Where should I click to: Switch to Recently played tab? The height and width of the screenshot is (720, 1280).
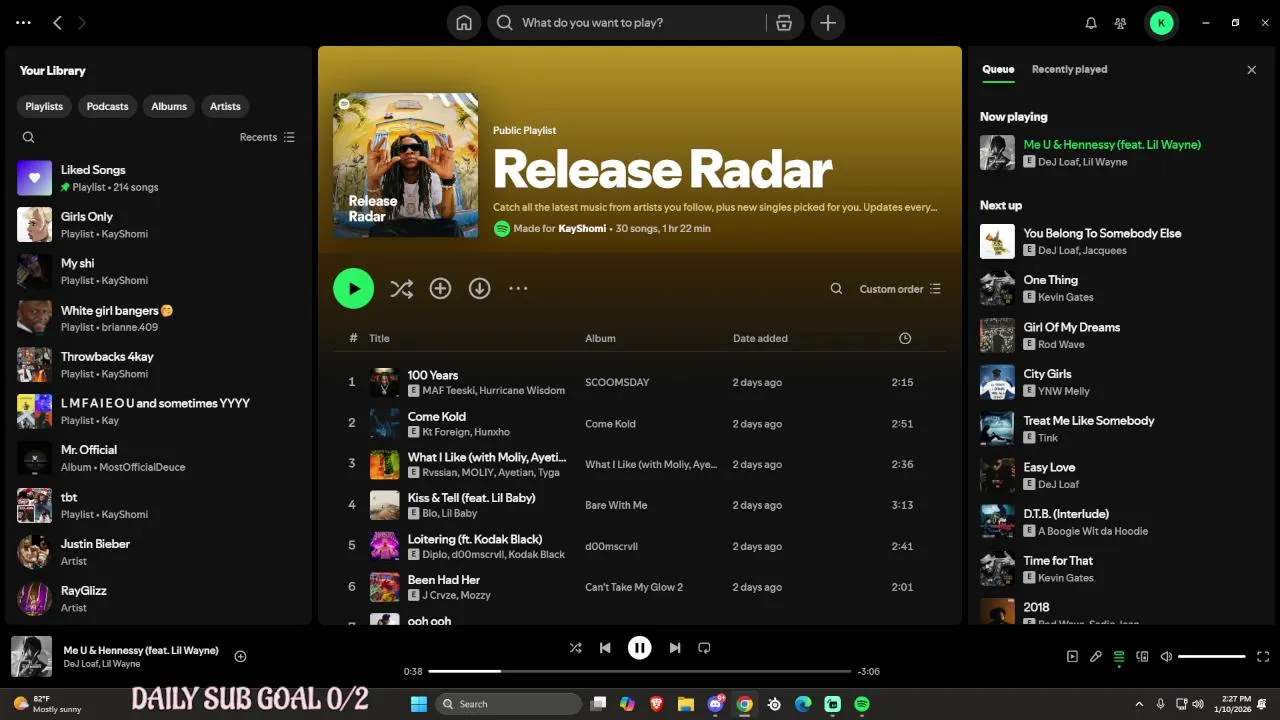(1069, 69)
